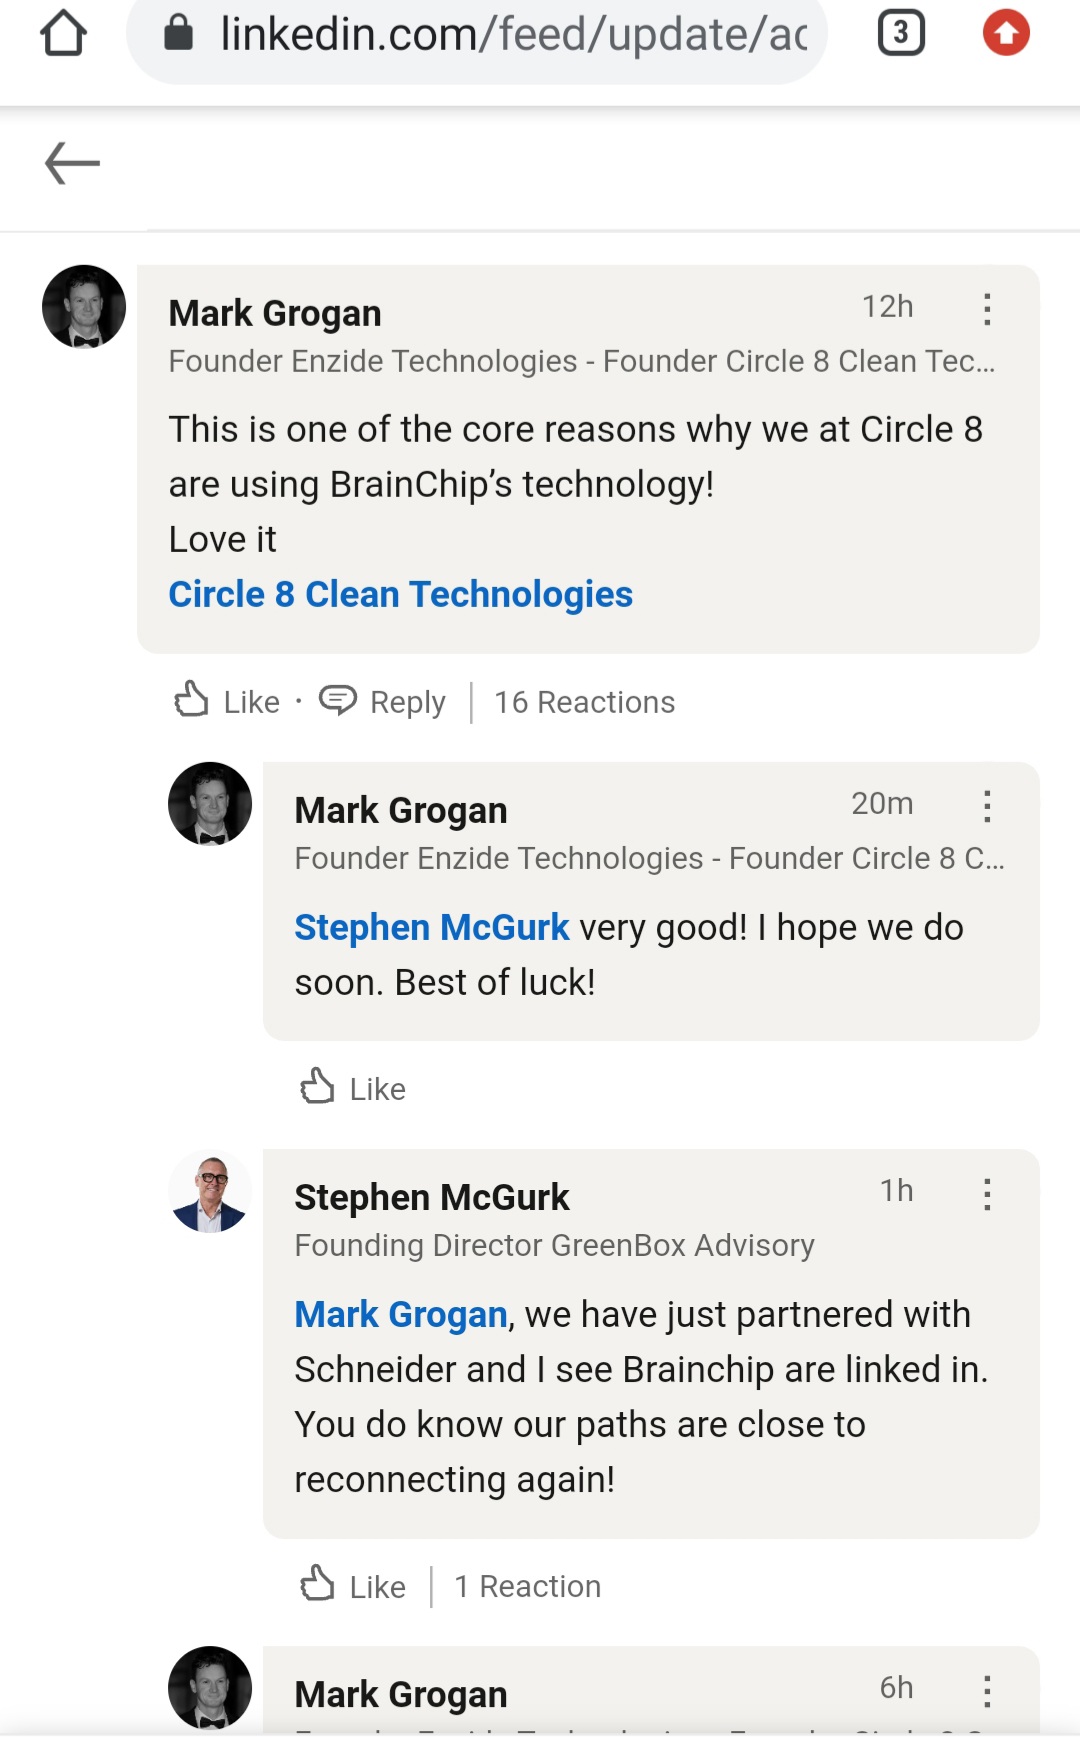Open Mark Grogan's top comment profile photo
The height and width of the screenshot is (1738, 1080).
[x=84, y=307]
